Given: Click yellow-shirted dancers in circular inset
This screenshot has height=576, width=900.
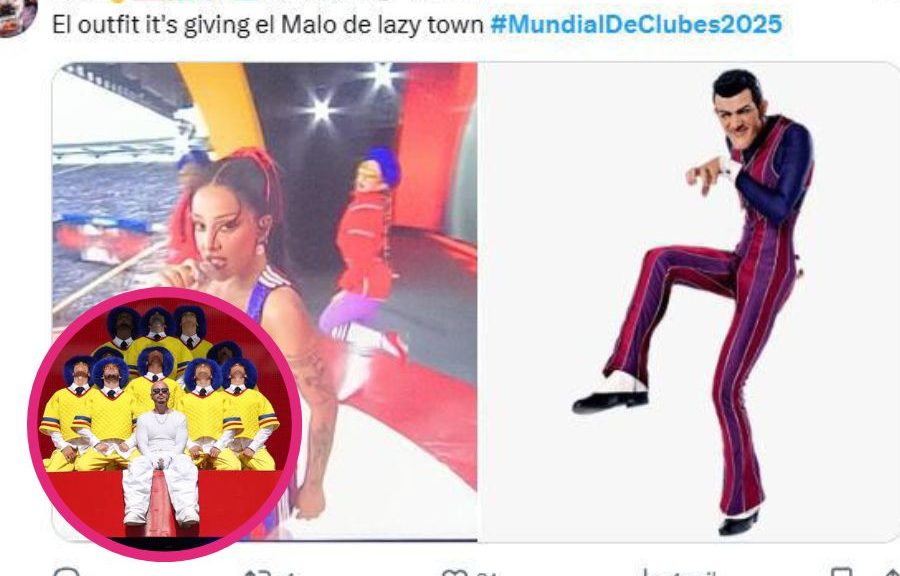Looking at the screenshot, I should click(159, 390).
